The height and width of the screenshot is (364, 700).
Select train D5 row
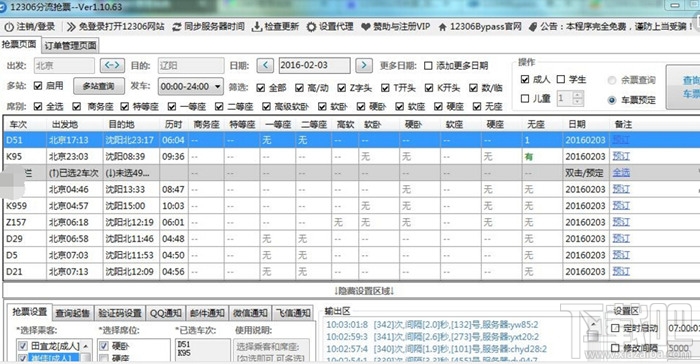(351, 255)
